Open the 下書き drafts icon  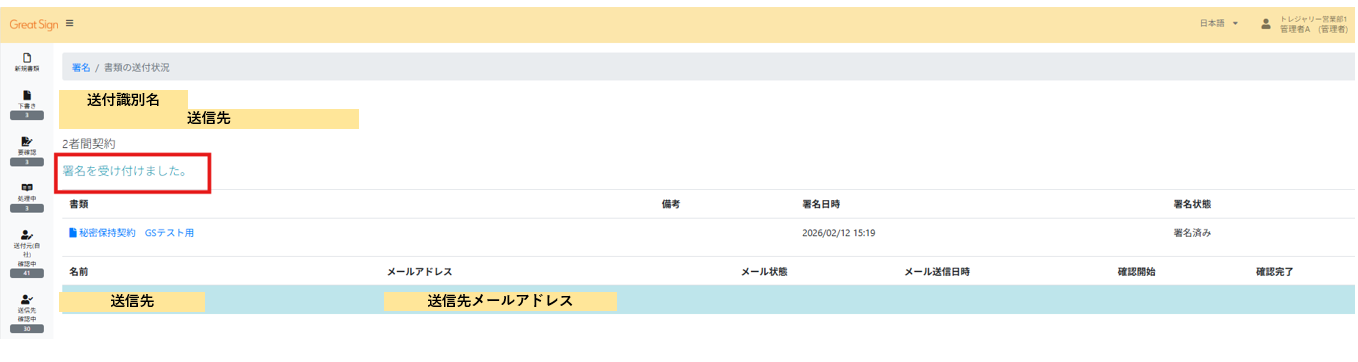[x=27, y=95]
